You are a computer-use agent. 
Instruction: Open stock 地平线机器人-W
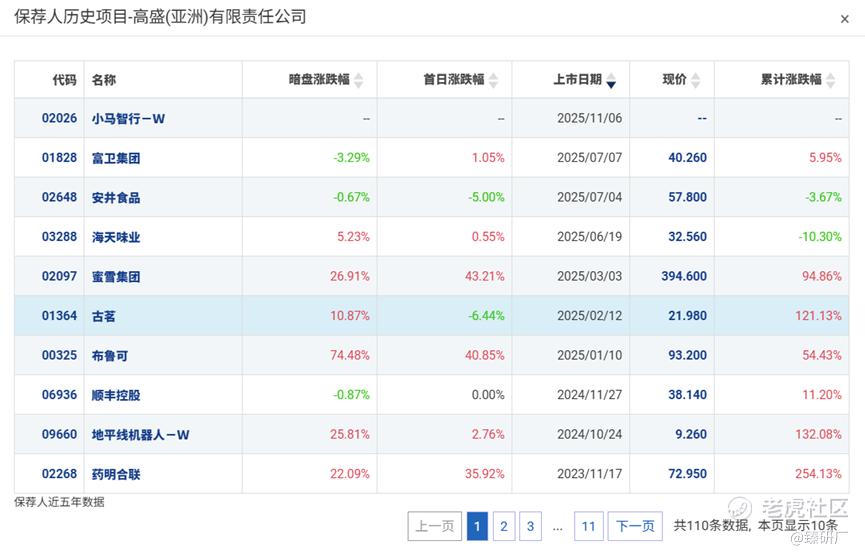point(140,435)
